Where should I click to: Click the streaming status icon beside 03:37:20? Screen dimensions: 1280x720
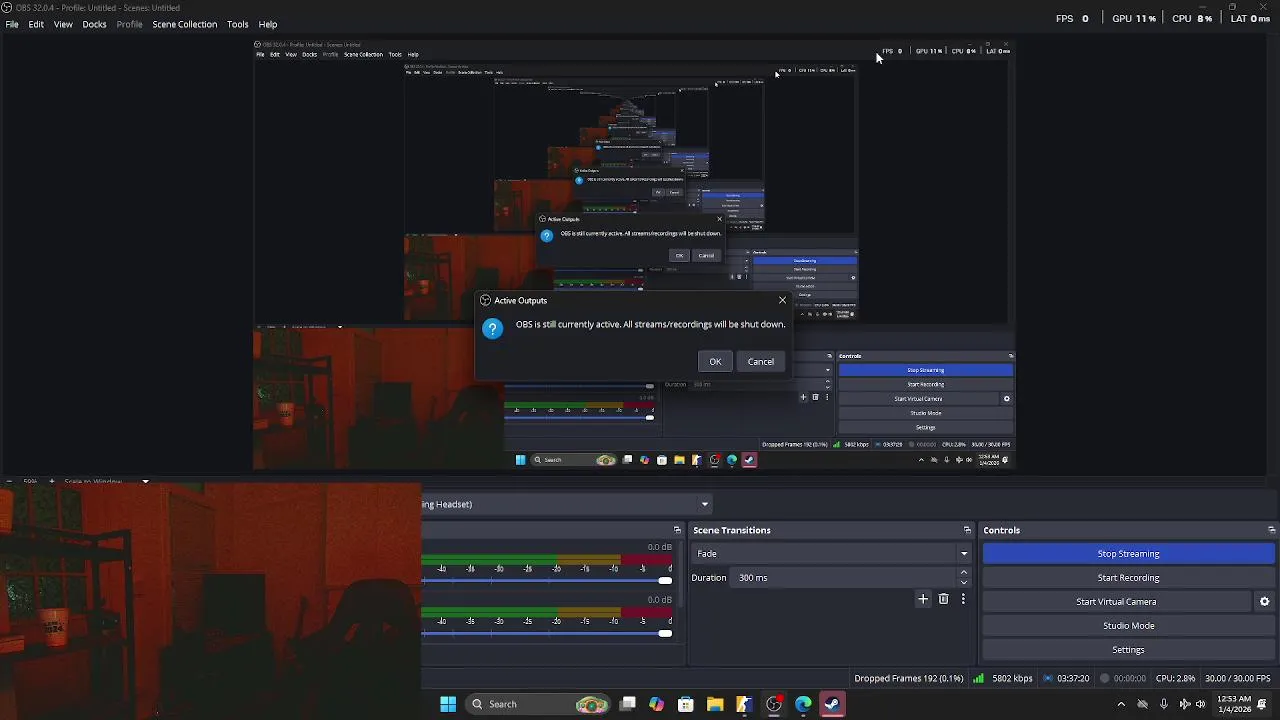(x=1047, y=678)
